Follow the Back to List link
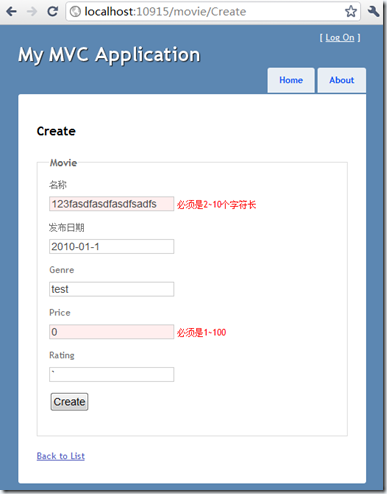Viewport: 387px width, 494px height. click(x=61, y=456)
